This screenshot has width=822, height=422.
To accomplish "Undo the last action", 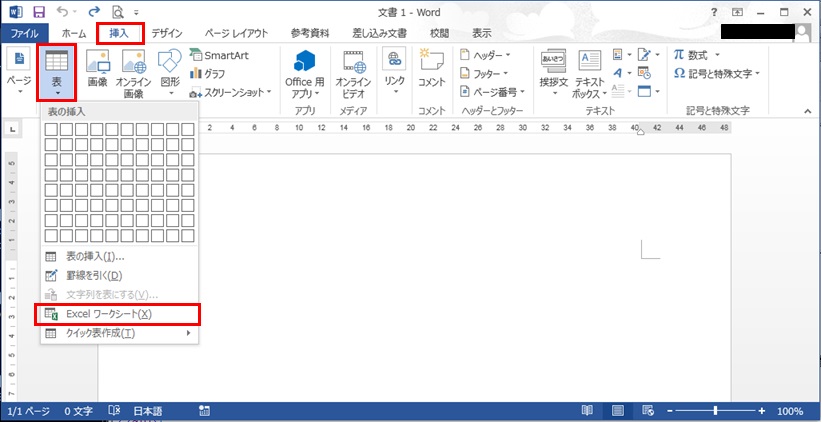I will pyautogui.click(x=62, y=12).
